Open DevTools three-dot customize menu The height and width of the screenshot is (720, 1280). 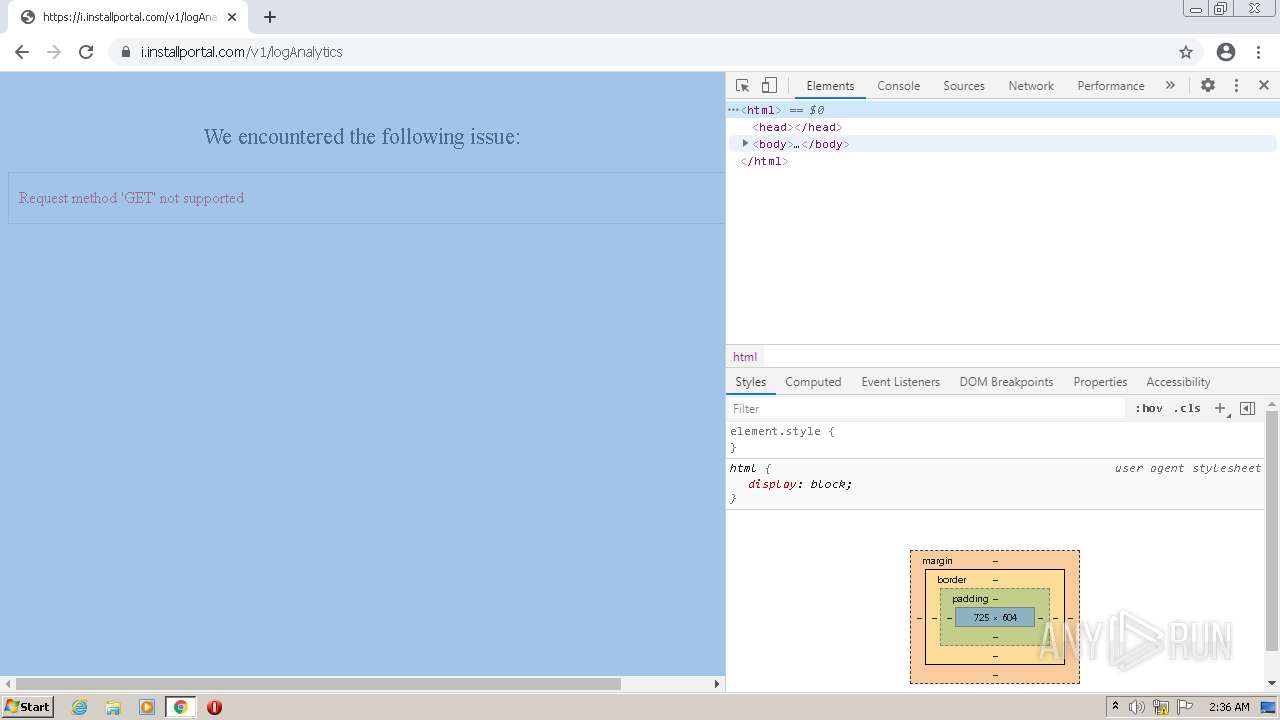1236,86
